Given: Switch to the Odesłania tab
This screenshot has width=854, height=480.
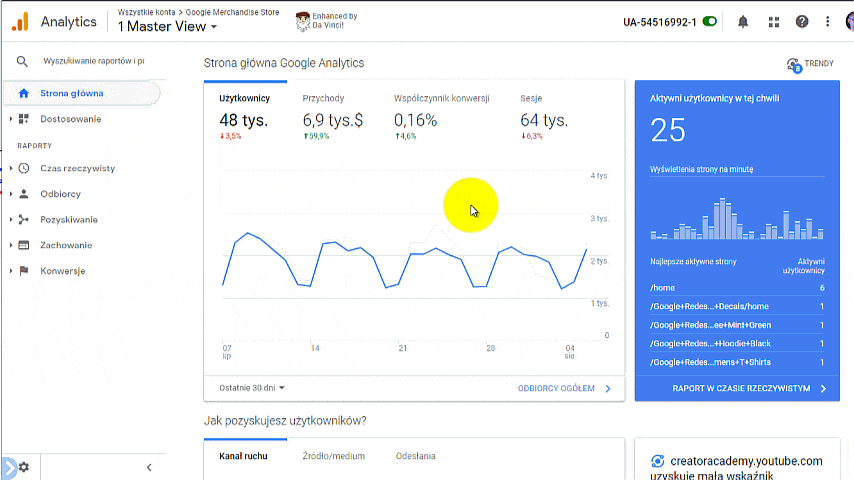Looking at the screenshot, I should 416,456.
